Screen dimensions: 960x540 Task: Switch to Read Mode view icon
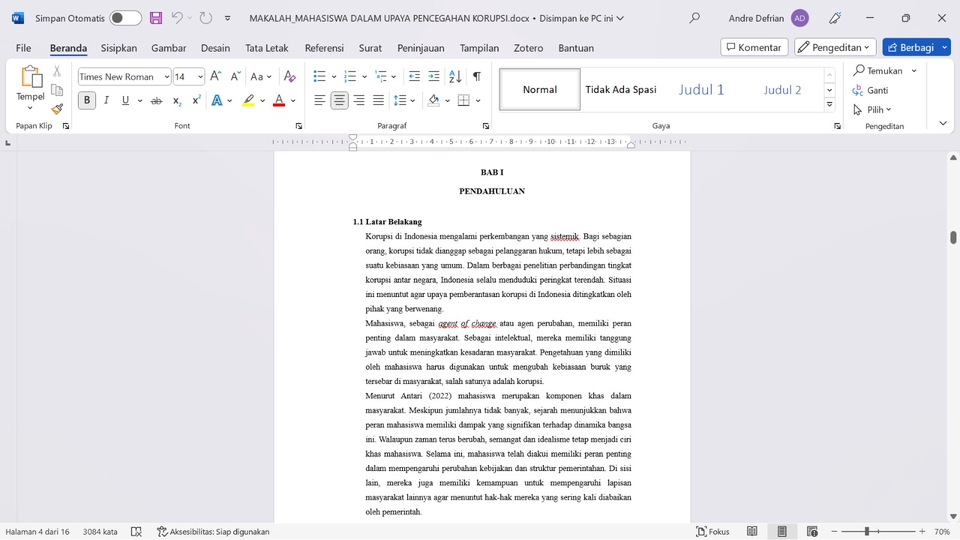tap(752, 531)
